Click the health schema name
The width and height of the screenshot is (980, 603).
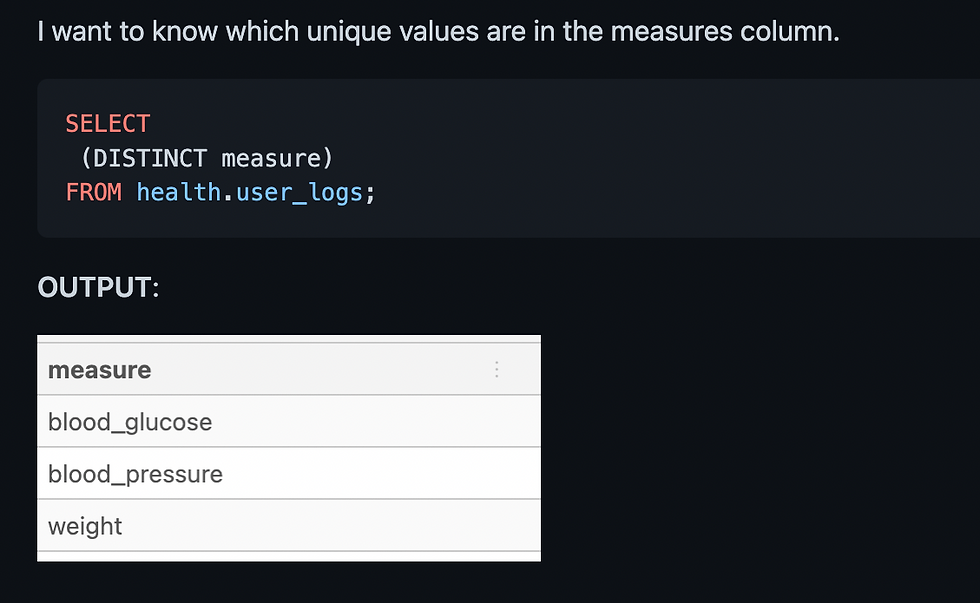(179, 192)
